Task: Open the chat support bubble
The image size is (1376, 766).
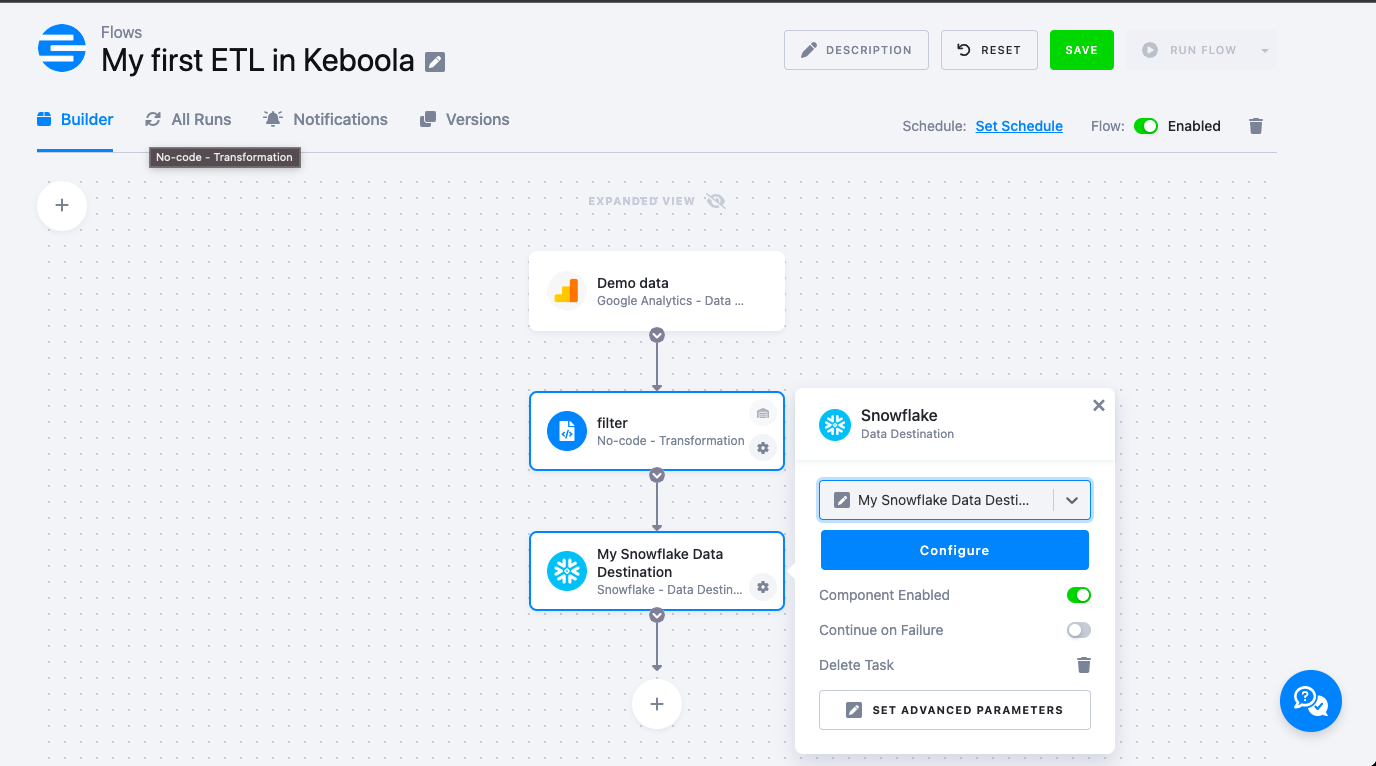Action: (x=1310, y=701)
